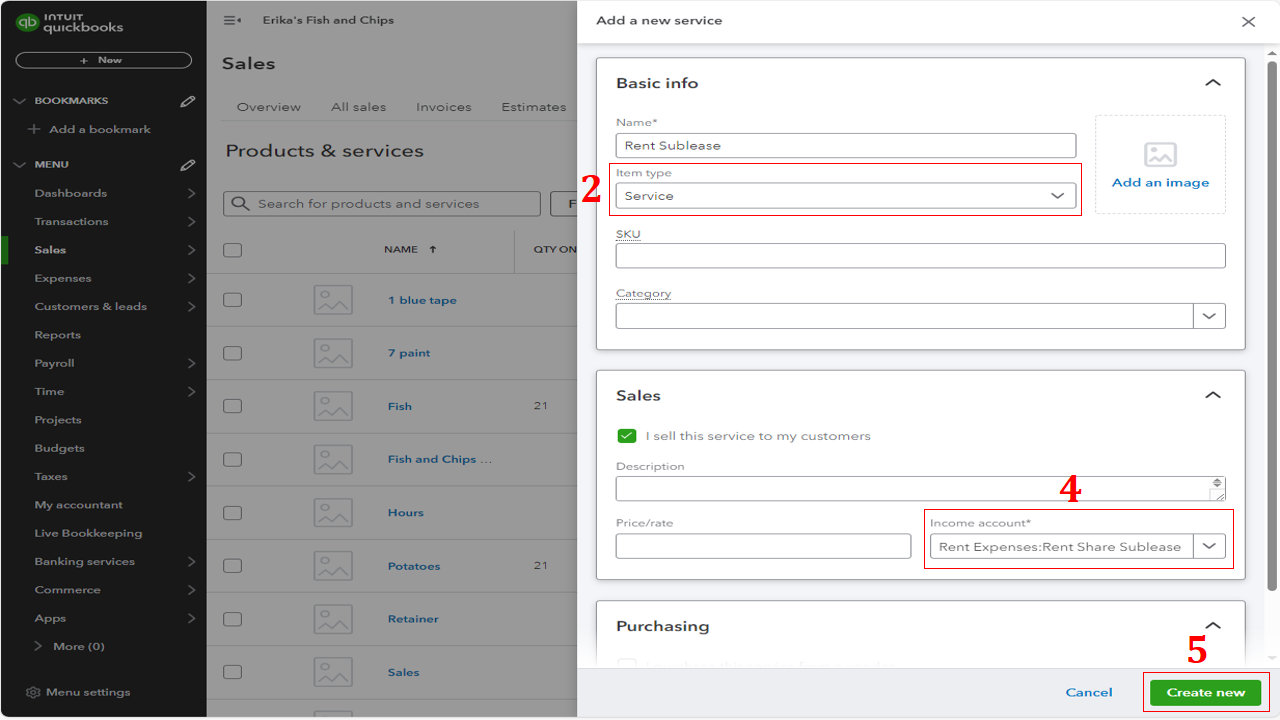The width and height of the screenshot is (1280, 720).
Task: Click Add a bookmark
Action: click(x=100, y=129)
